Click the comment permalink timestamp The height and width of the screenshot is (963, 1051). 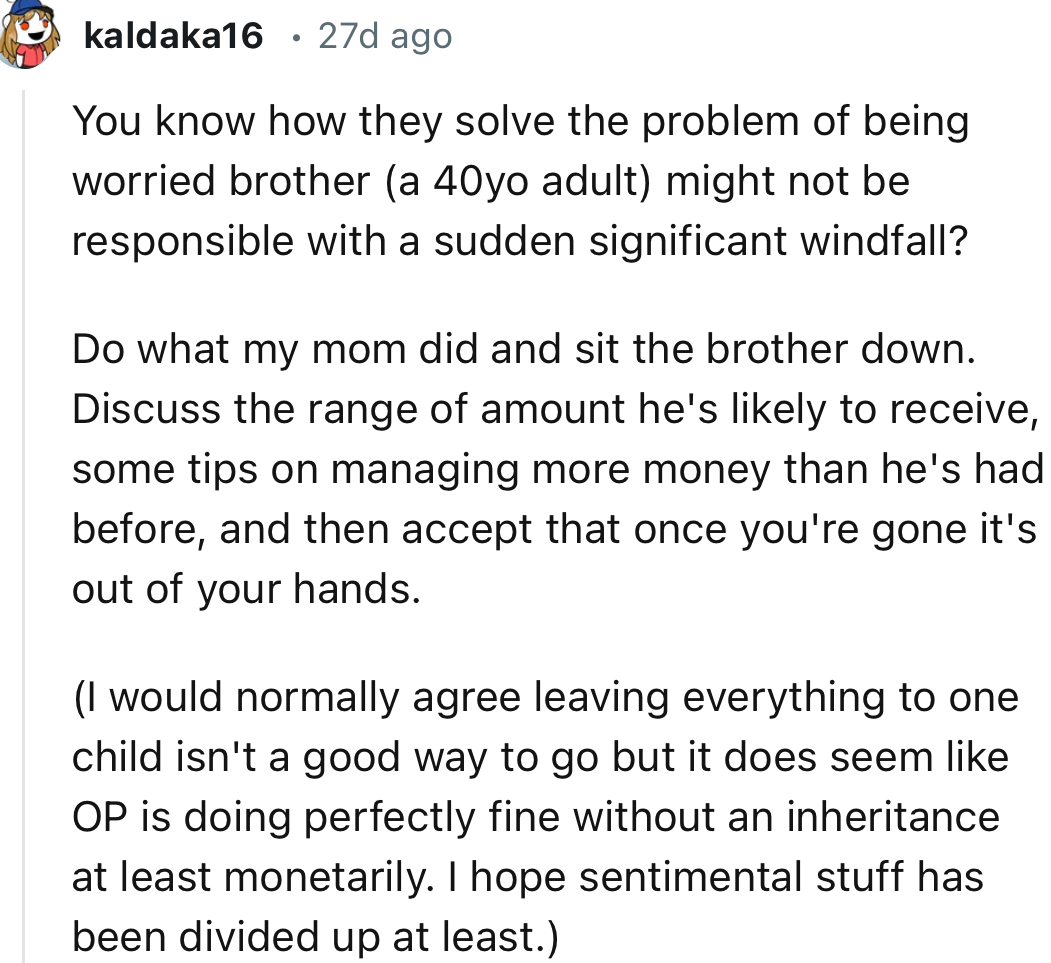383,36
